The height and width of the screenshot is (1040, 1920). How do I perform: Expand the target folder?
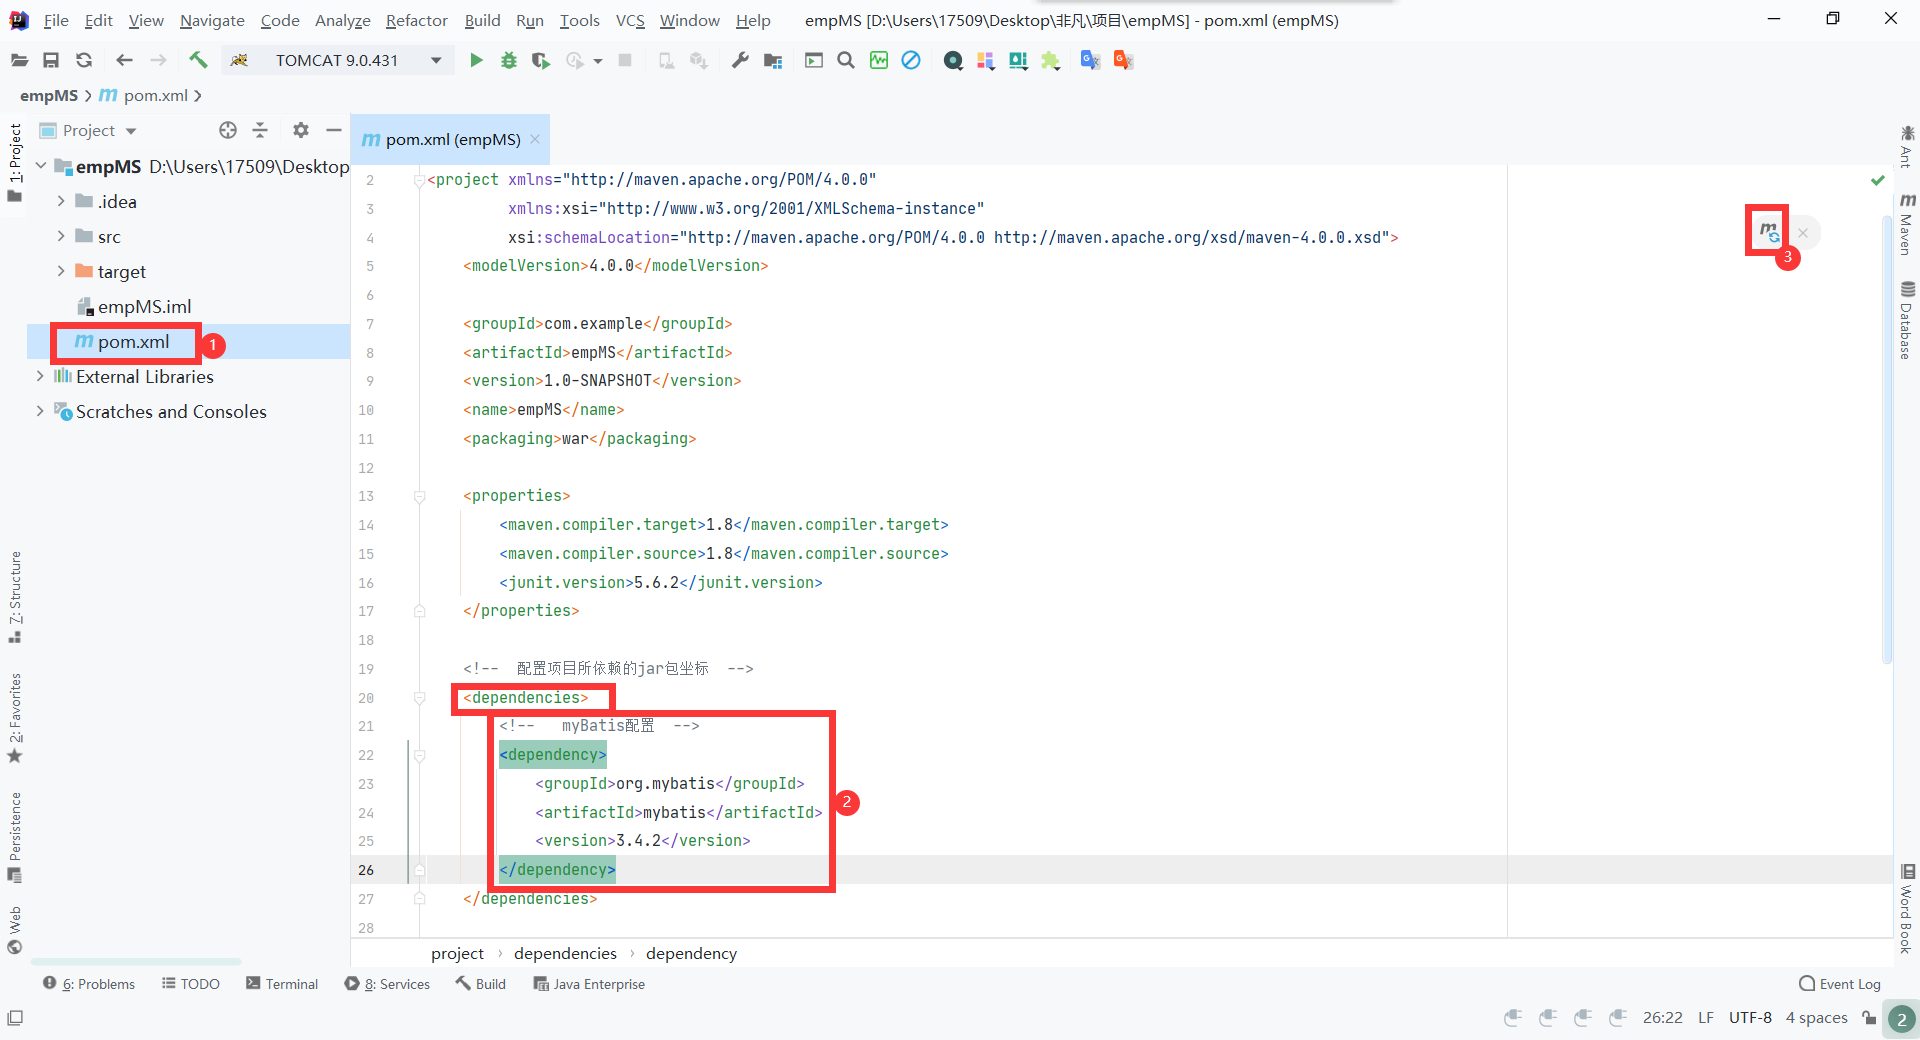61,271
